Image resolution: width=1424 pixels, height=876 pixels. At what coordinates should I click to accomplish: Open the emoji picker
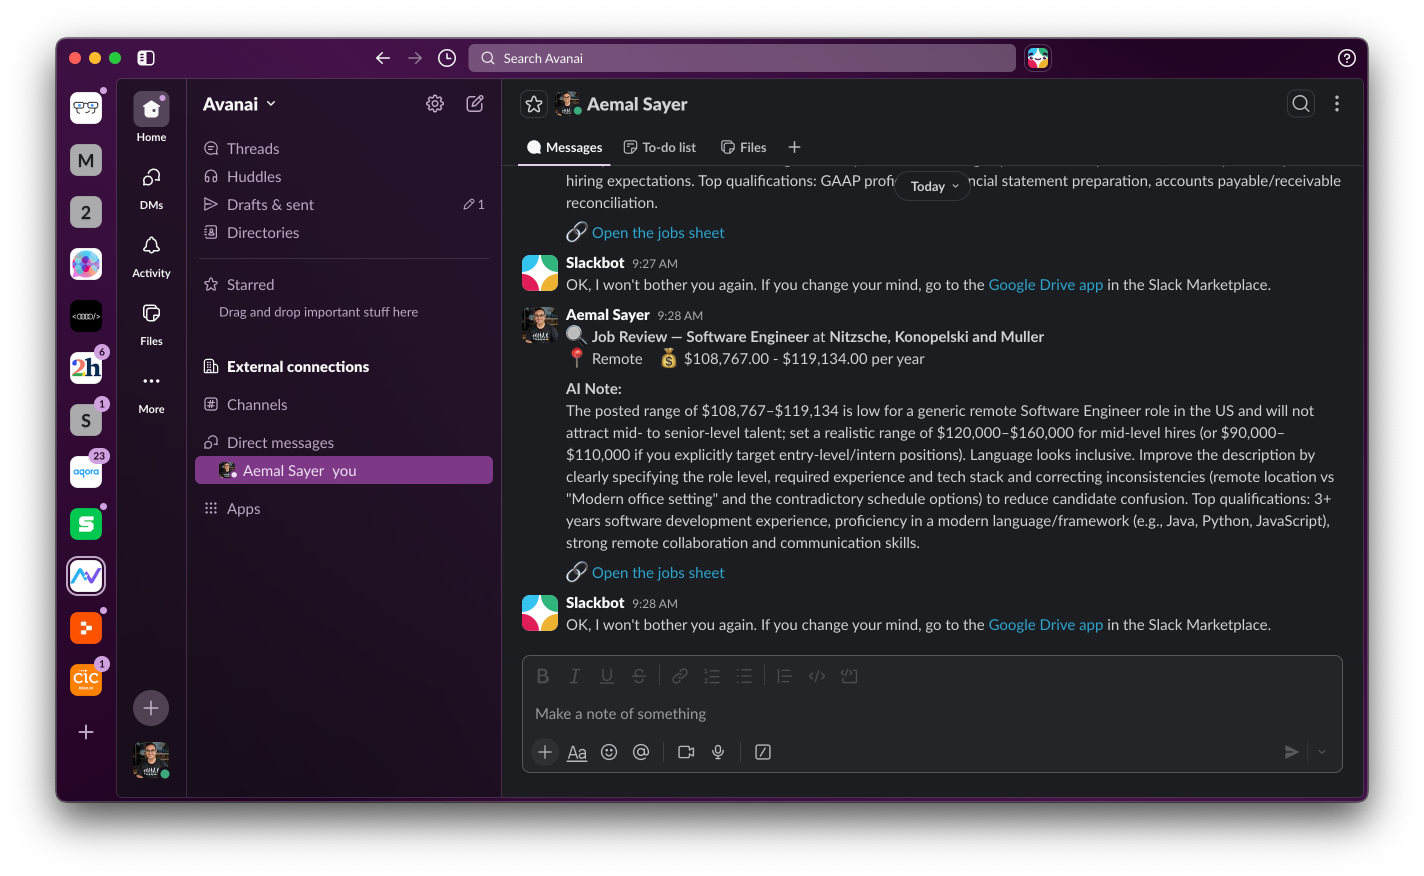point(609,752)
